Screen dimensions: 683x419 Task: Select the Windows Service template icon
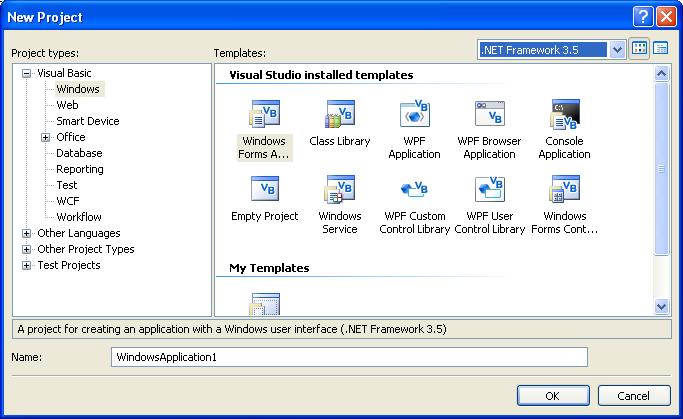pyautogui.click(x=340, y=189)
